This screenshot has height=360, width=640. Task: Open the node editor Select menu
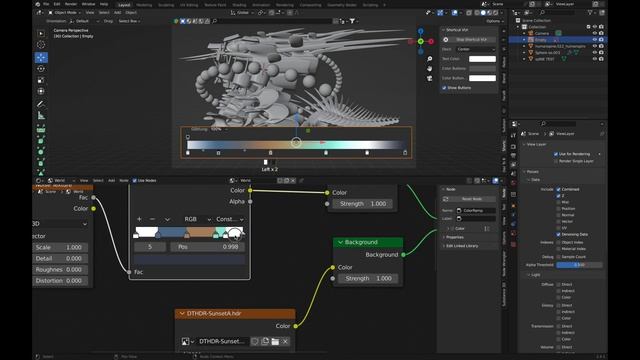click(x=98, y=180)
